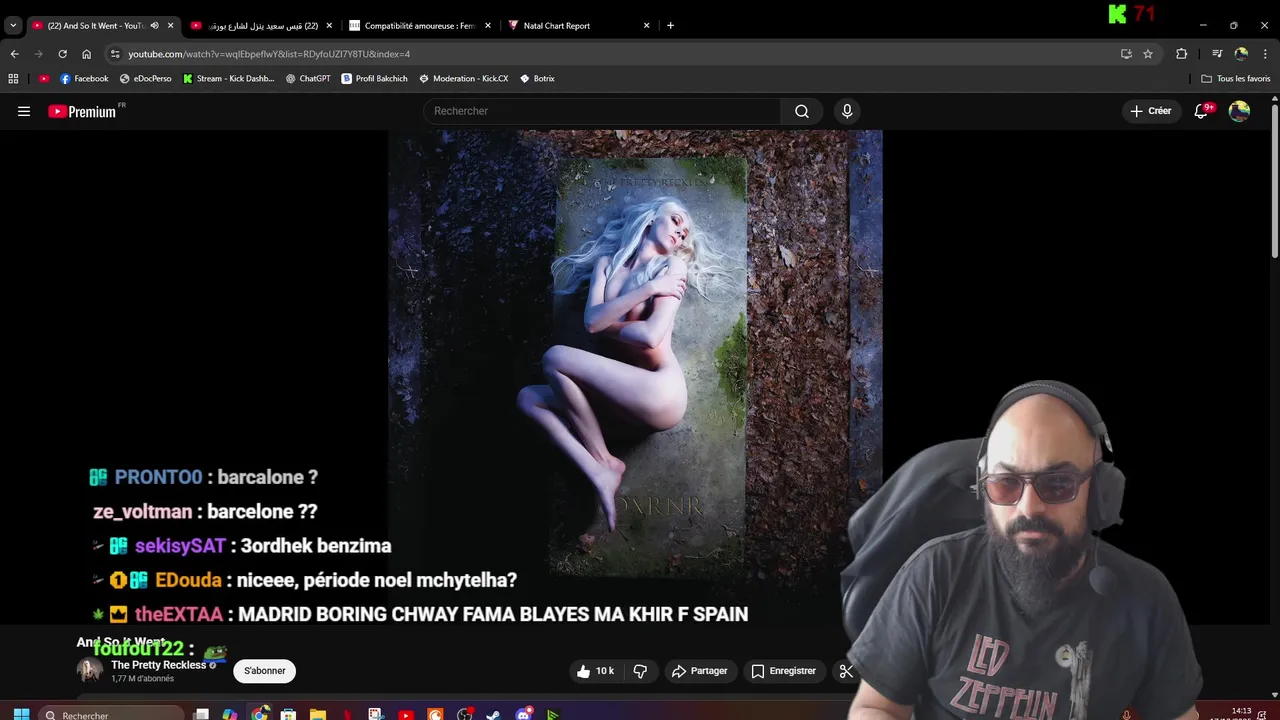
Task: Open YouTube notifications bell
Action: 1202,111
